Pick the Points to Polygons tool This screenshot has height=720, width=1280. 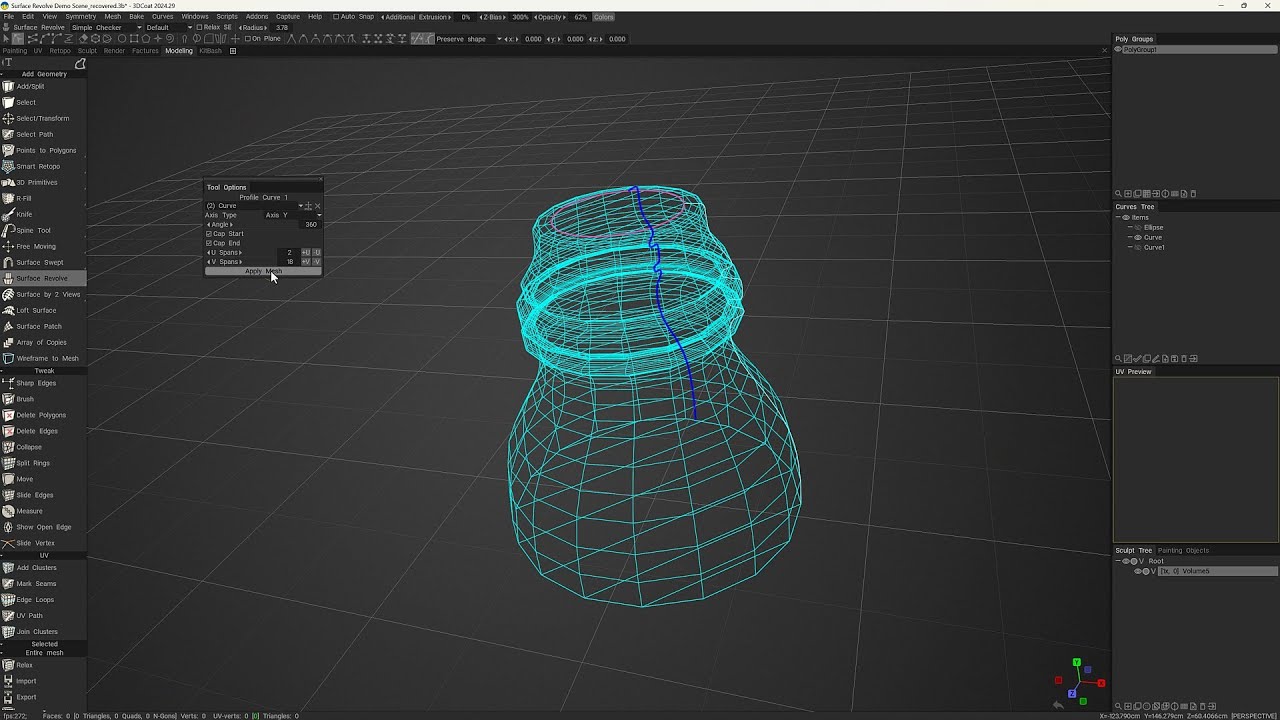pos(45,150)
